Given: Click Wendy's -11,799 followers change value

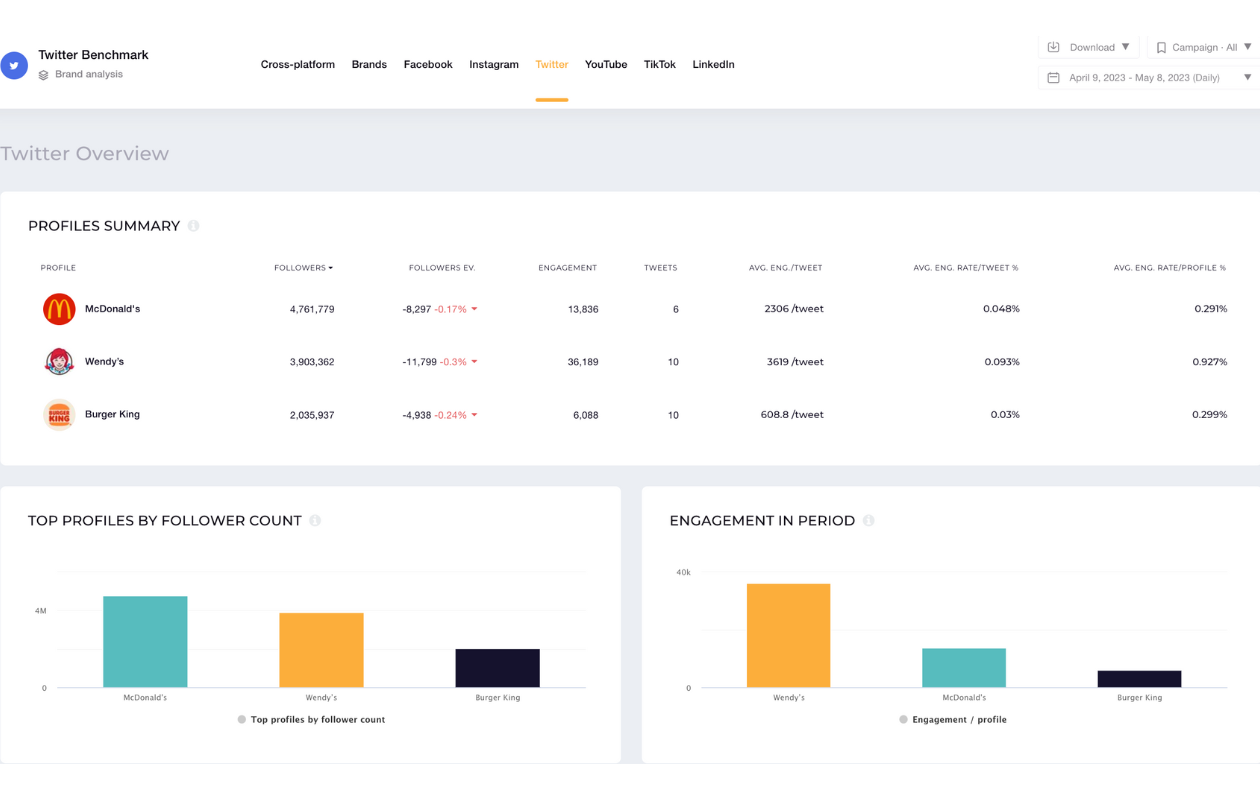Looking at the screenshot, I should (420, 362).
